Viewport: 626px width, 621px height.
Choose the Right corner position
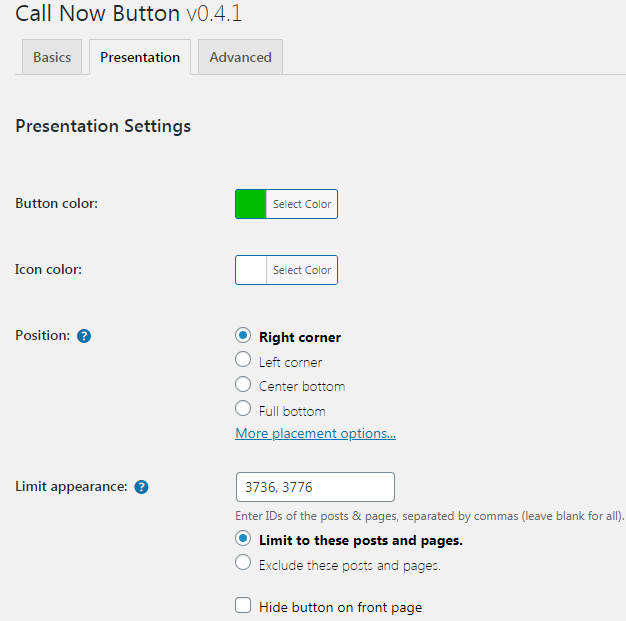(243, 337)
